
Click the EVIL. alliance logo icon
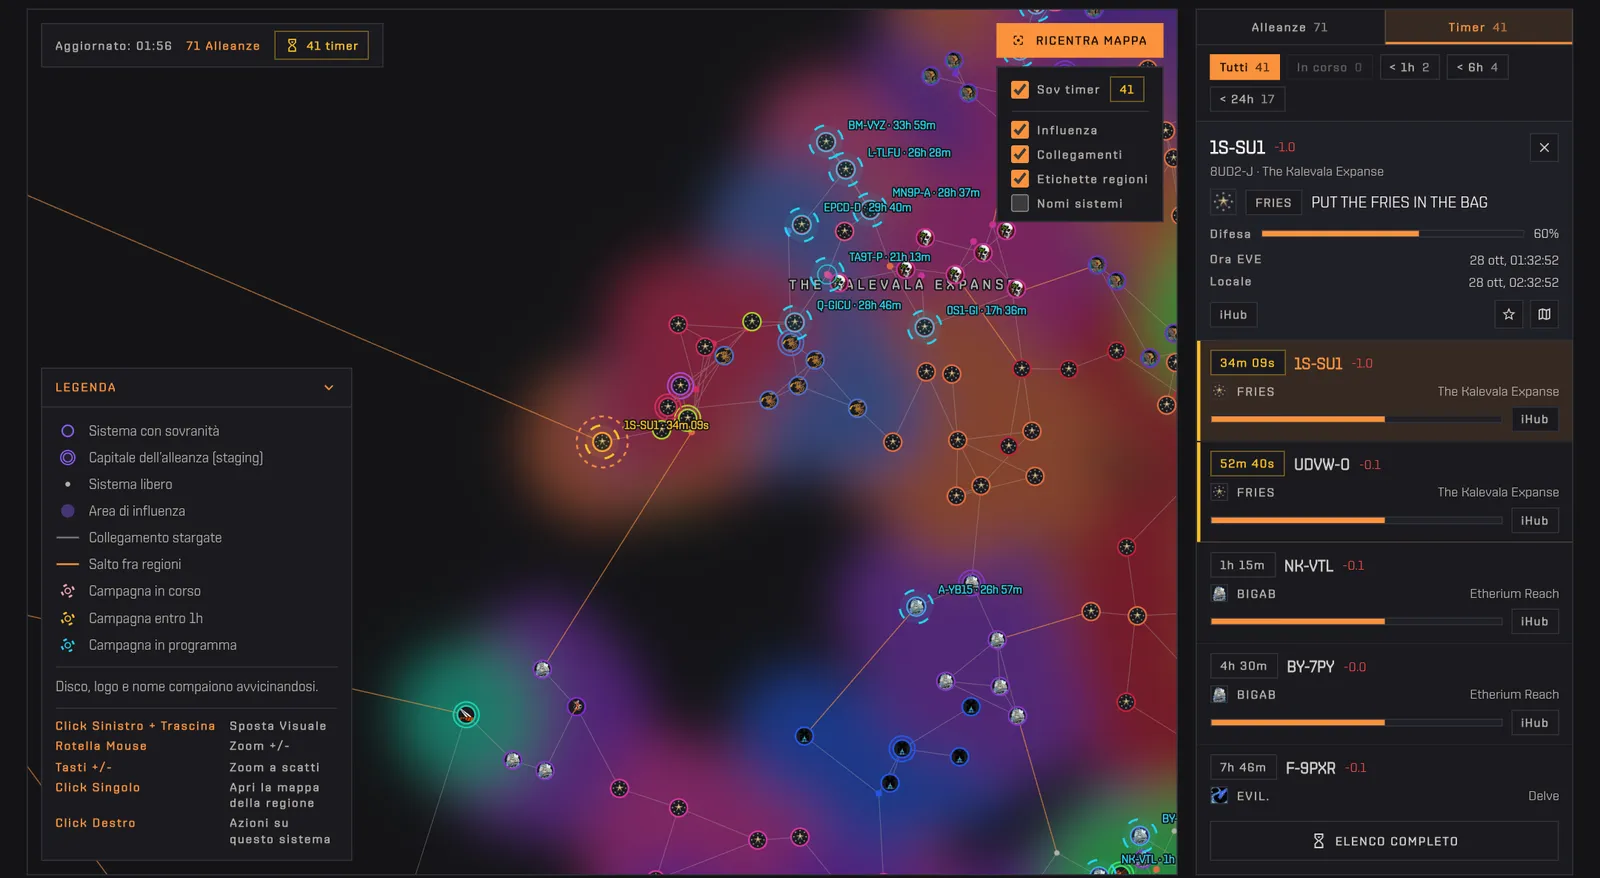tap(1219, 796)
